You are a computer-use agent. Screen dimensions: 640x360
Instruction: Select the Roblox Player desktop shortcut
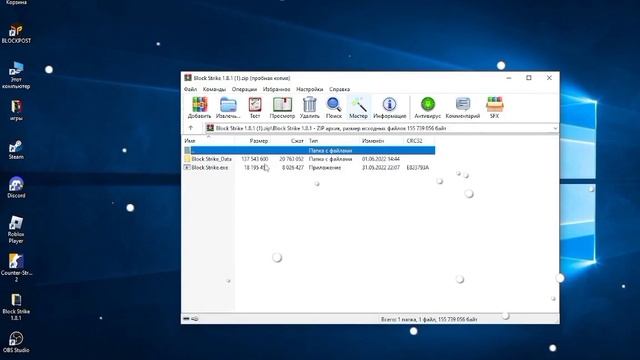[16, 229]
